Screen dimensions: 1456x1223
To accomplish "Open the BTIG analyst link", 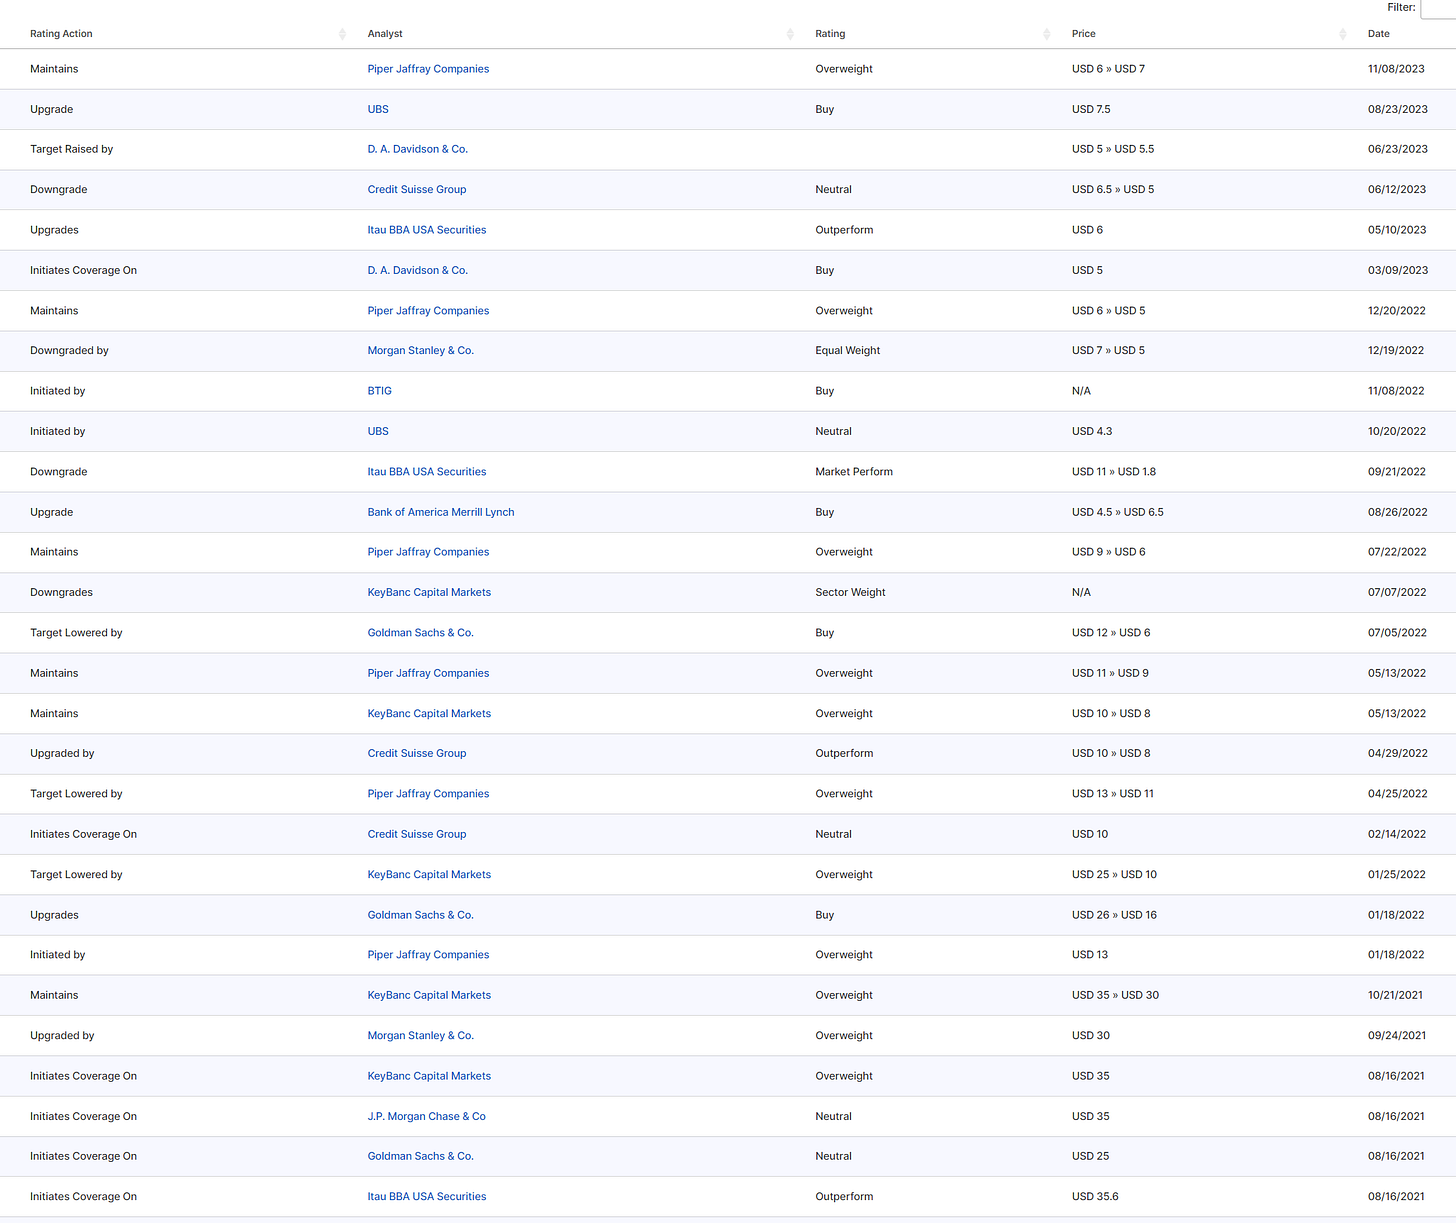I will [379, 391].
